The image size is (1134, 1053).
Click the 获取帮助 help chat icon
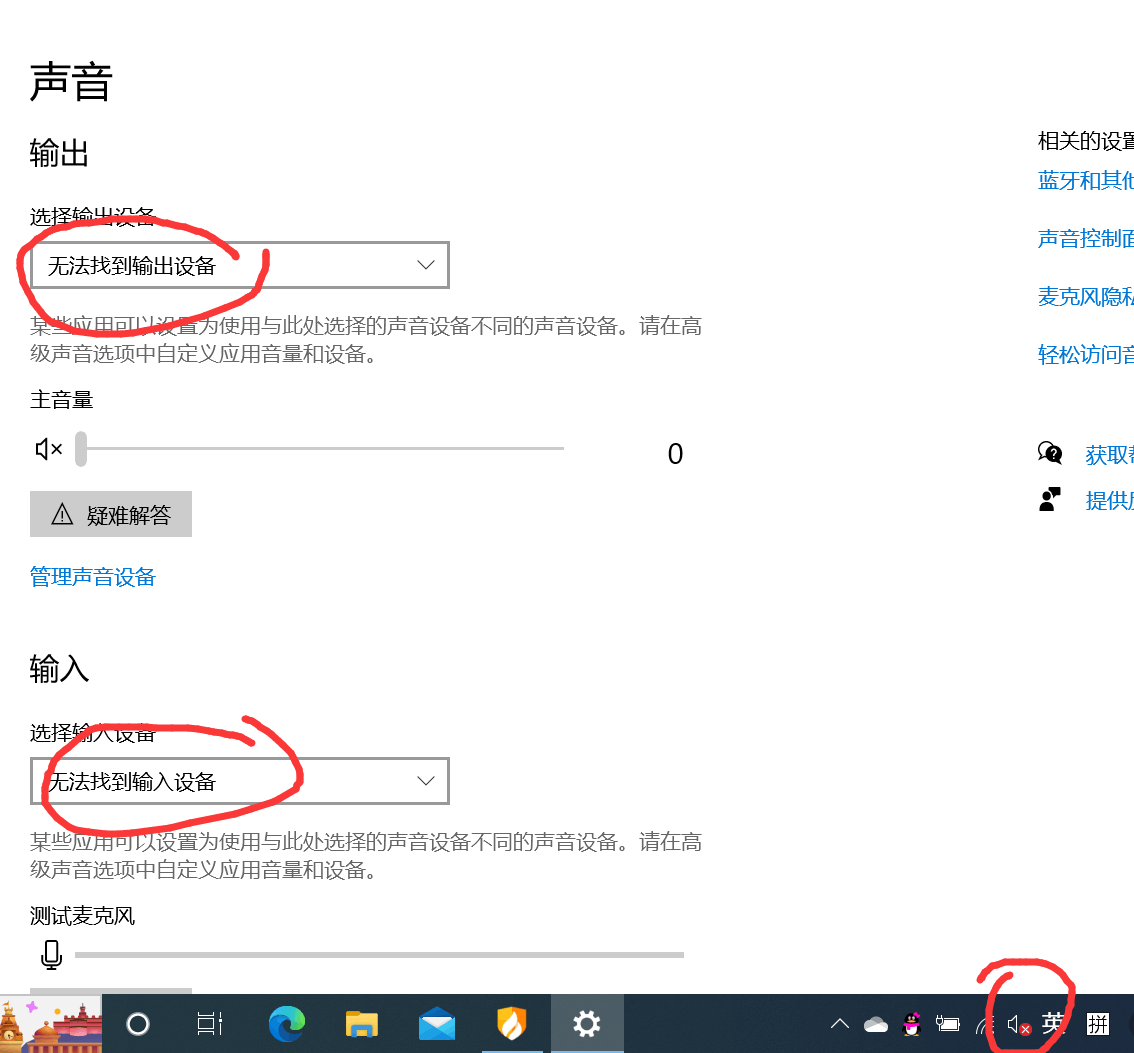pos(1049,453)
